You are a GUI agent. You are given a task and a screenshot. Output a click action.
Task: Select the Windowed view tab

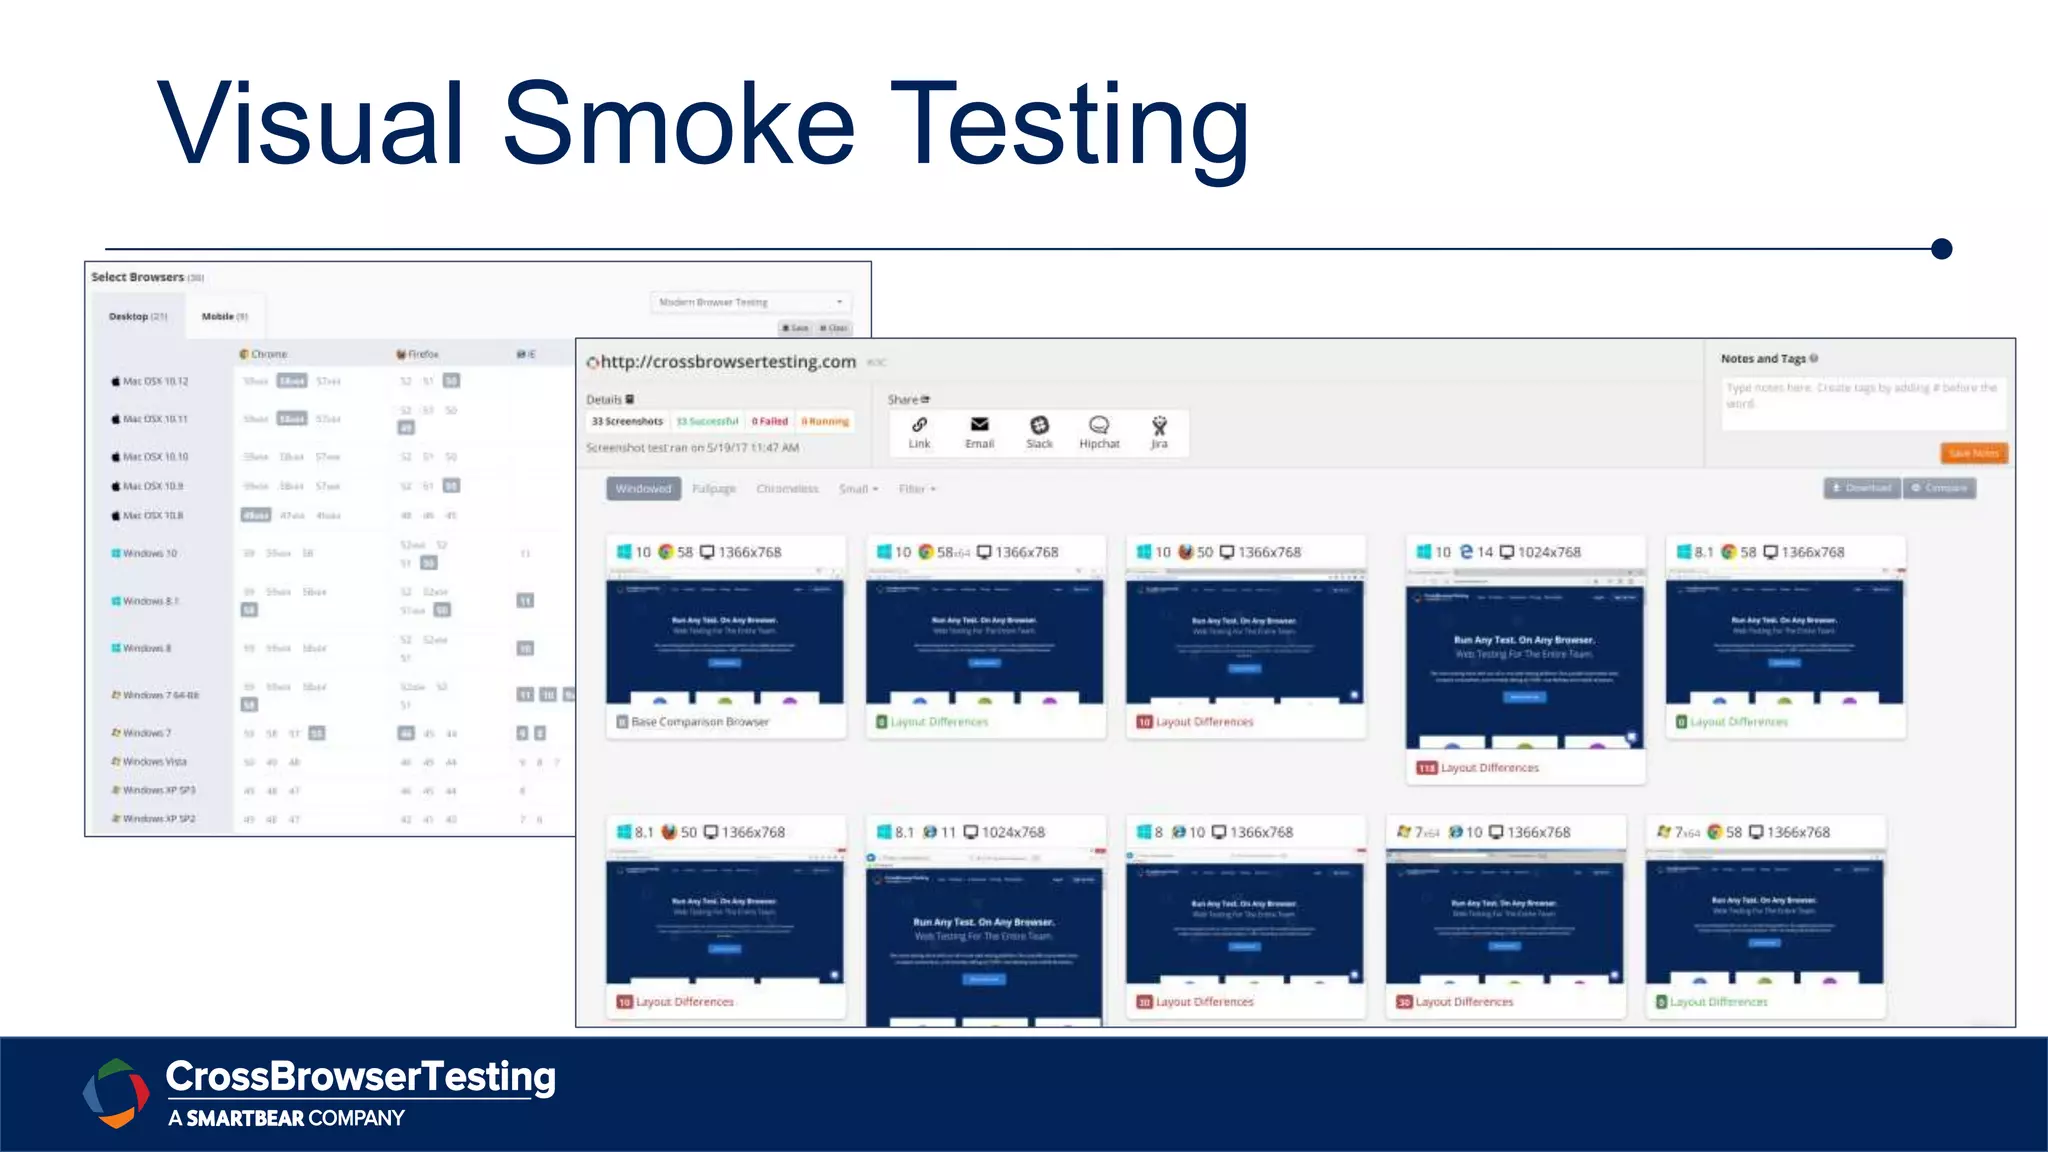[643, 489]
